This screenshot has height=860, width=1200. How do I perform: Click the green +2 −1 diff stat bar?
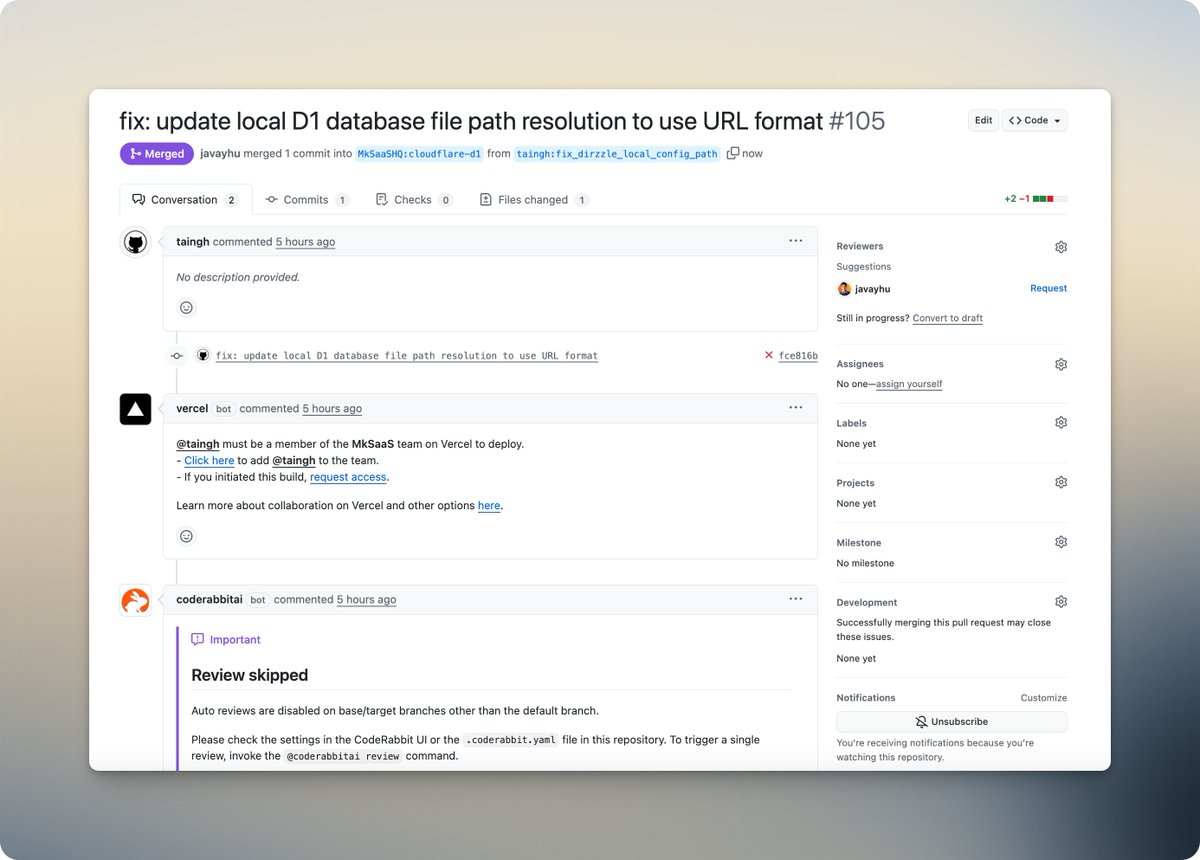tap(1040, 198)
